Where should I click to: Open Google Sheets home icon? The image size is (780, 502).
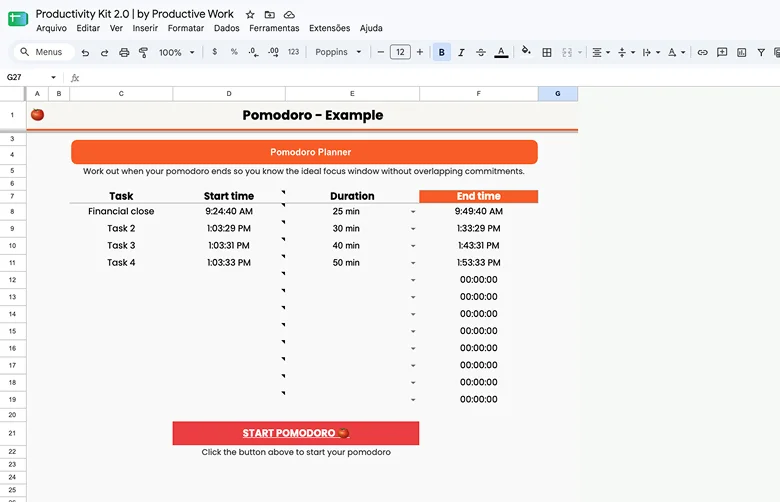pyautogui.click(x=18, y=19)
